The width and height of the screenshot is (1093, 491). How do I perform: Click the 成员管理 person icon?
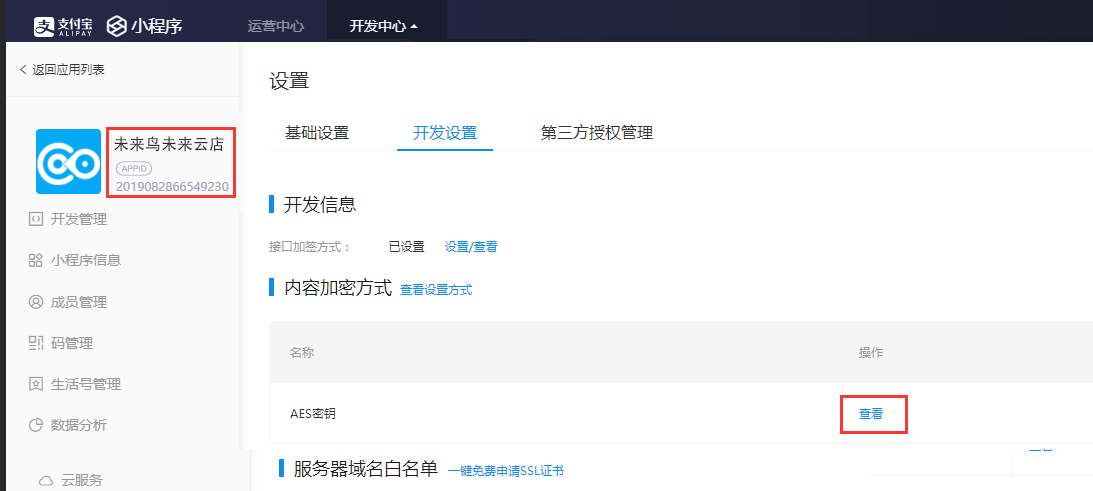tap(36, 302)
